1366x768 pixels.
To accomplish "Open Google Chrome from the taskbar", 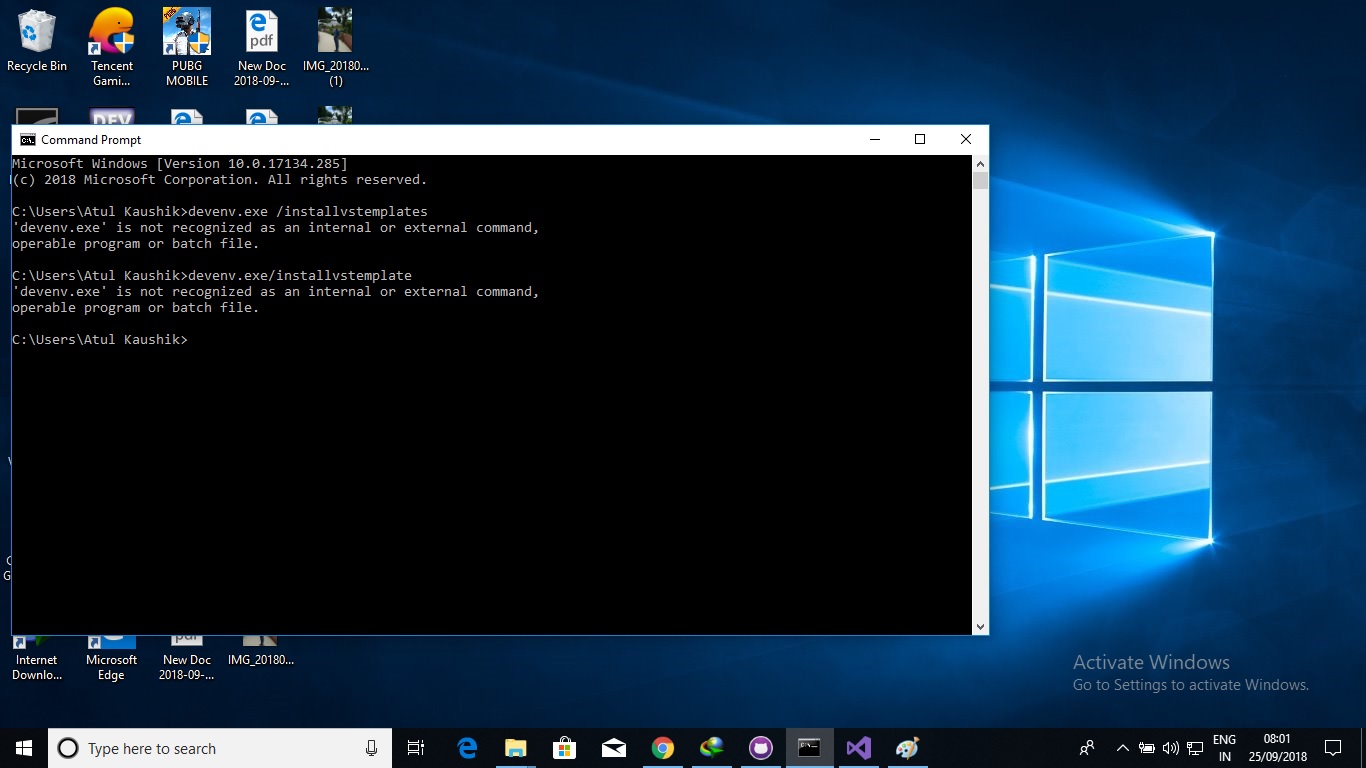I will (x=663, y=747).
